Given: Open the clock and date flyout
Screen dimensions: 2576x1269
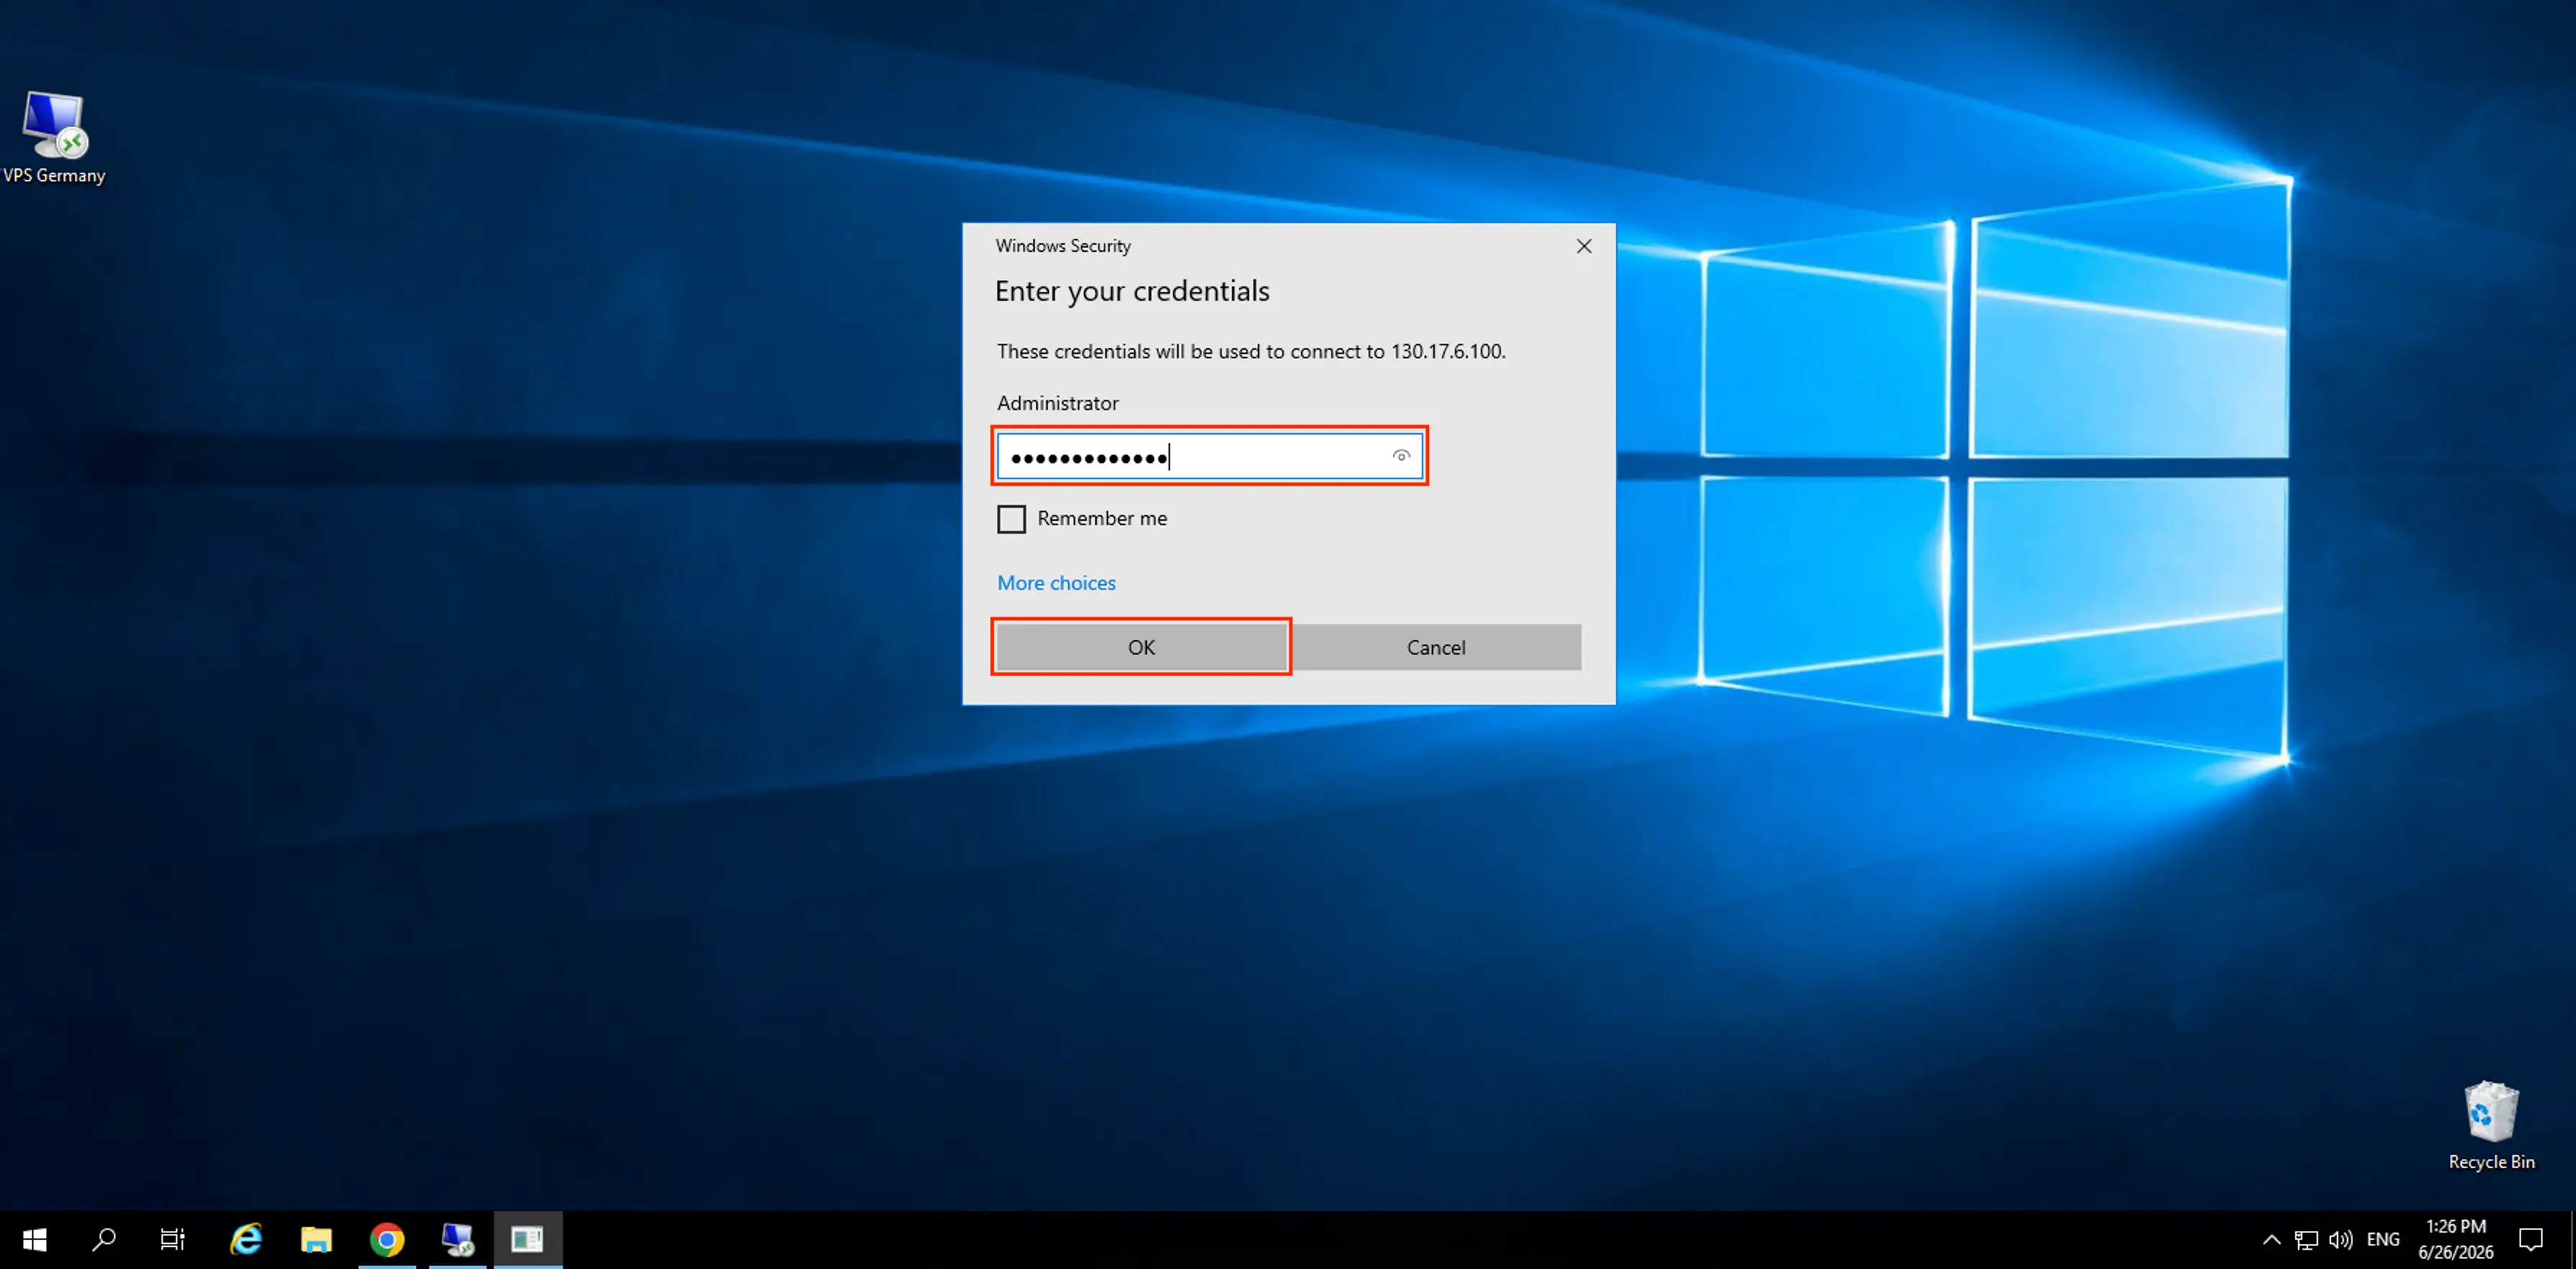Looking at the screenshot, I should (x=2456, y=1240).
